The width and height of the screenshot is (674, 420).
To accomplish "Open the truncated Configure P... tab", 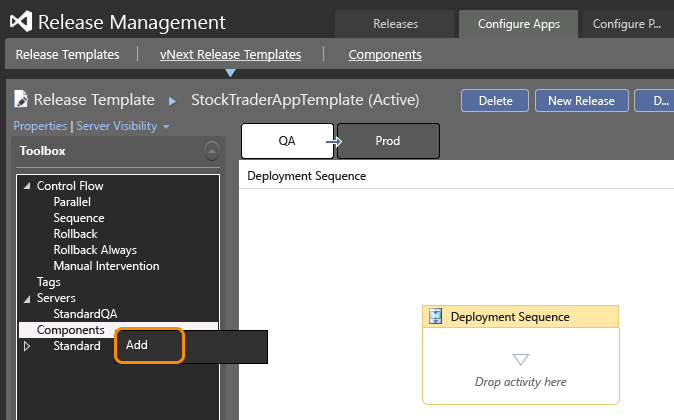I will click(x=628, y=24).
